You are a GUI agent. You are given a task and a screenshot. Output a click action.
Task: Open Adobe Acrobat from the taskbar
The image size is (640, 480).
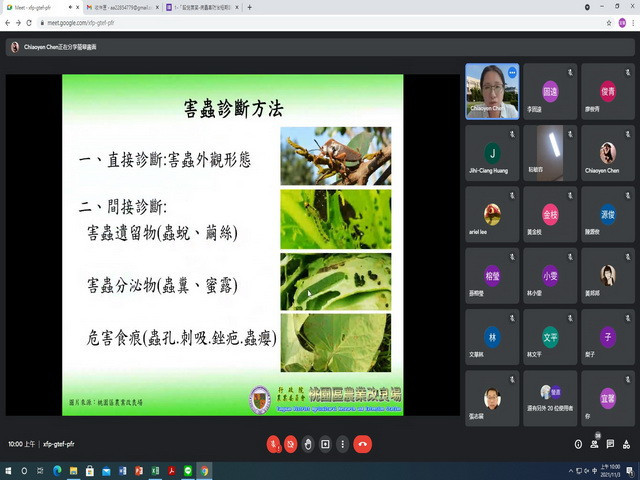(171, 471)
